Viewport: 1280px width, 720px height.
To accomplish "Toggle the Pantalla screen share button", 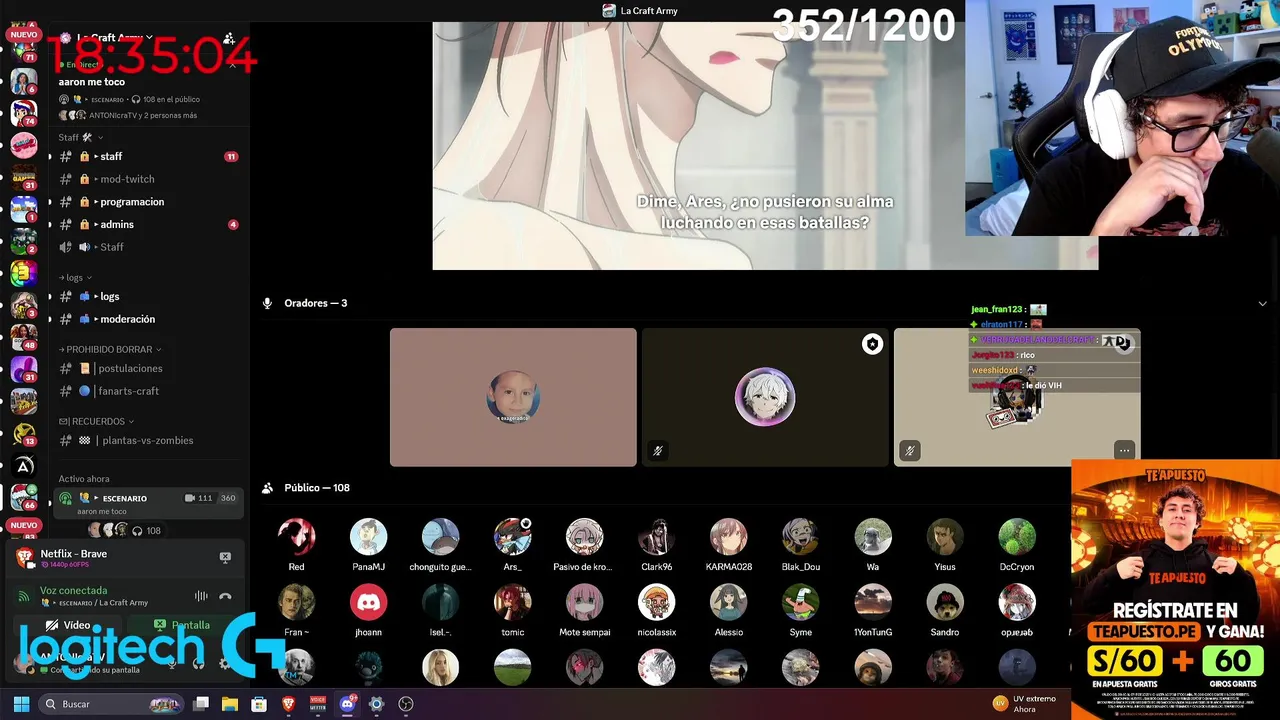I will (x=182, y=625).
